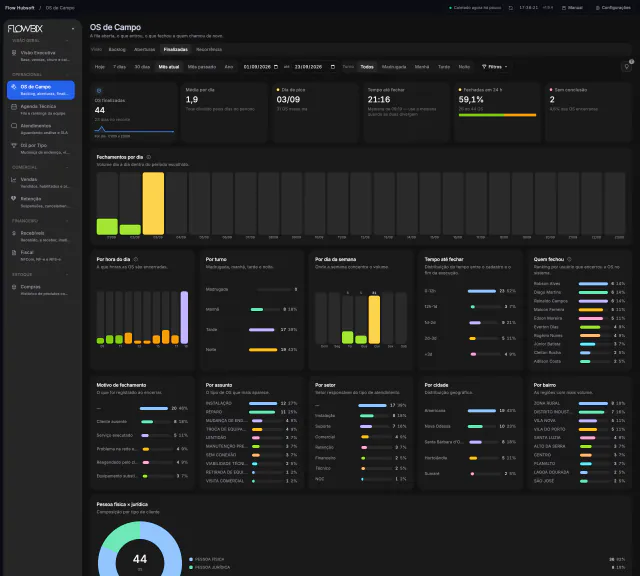Select the Madrugada shift filter
Image resolution: width=640 pixels, height=576 pixels.
click(394, 67)
